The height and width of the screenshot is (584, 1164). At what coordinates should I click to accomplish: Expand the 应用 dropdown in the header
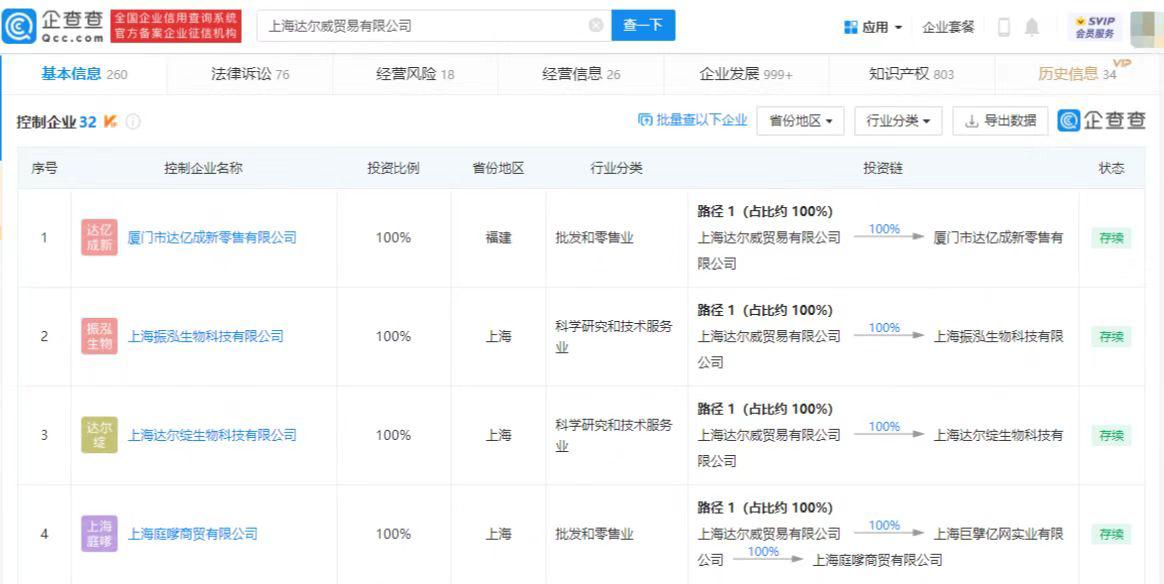click(x=873, y=25)
